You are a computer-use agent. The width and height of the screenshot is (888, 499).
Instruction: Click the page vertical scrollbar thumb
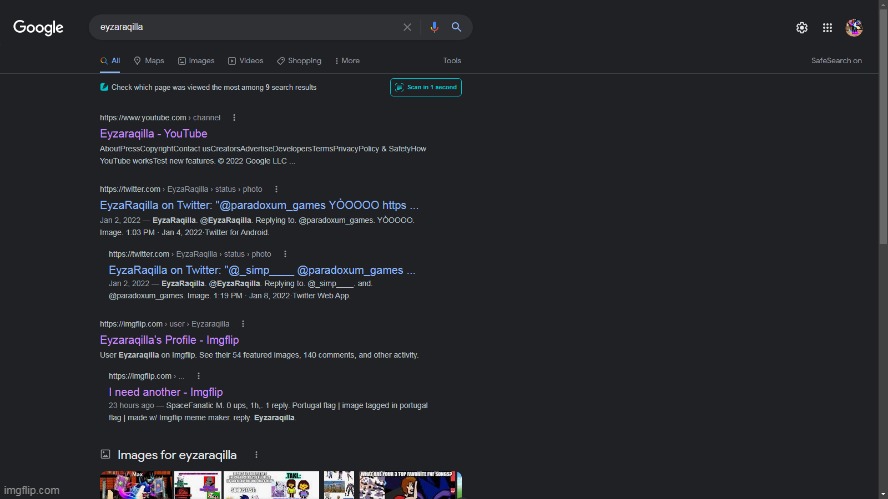pos(883,127)
